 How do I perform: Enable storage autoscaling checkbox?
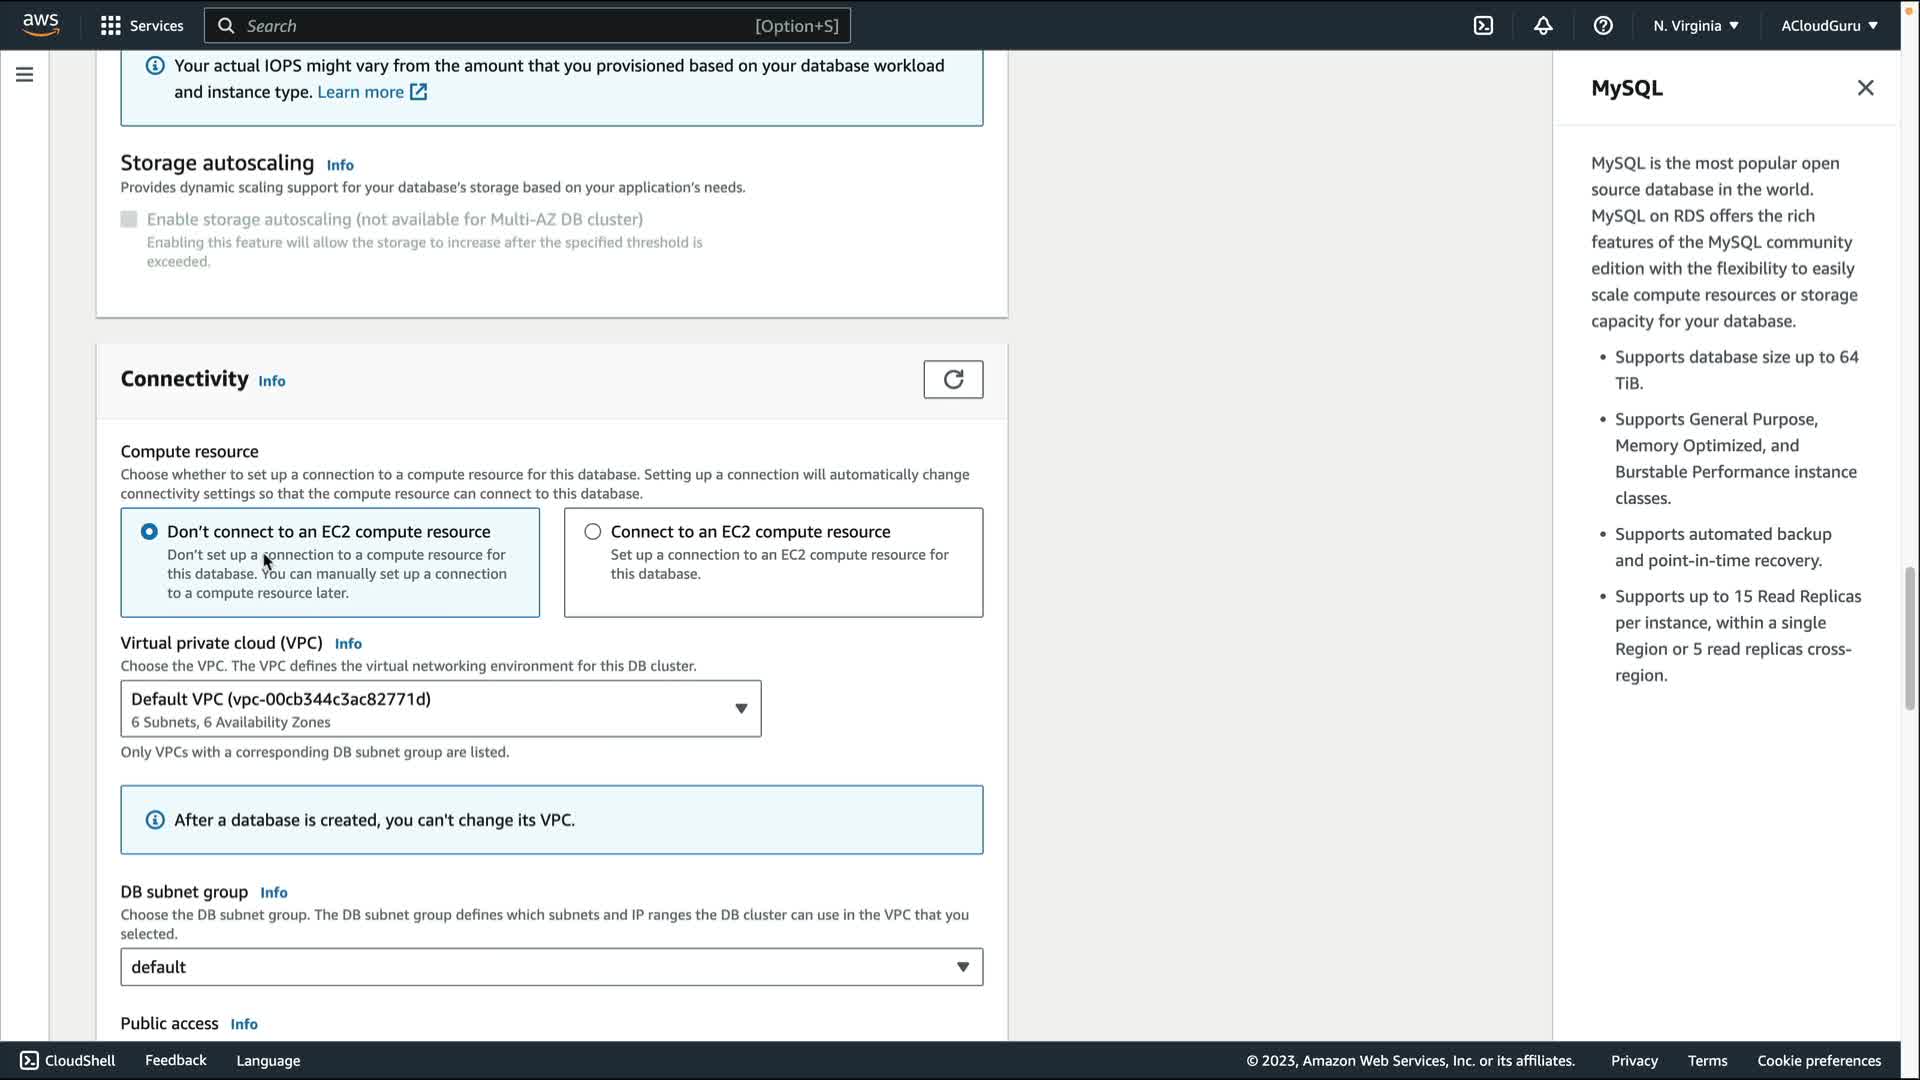click(129, 219)
